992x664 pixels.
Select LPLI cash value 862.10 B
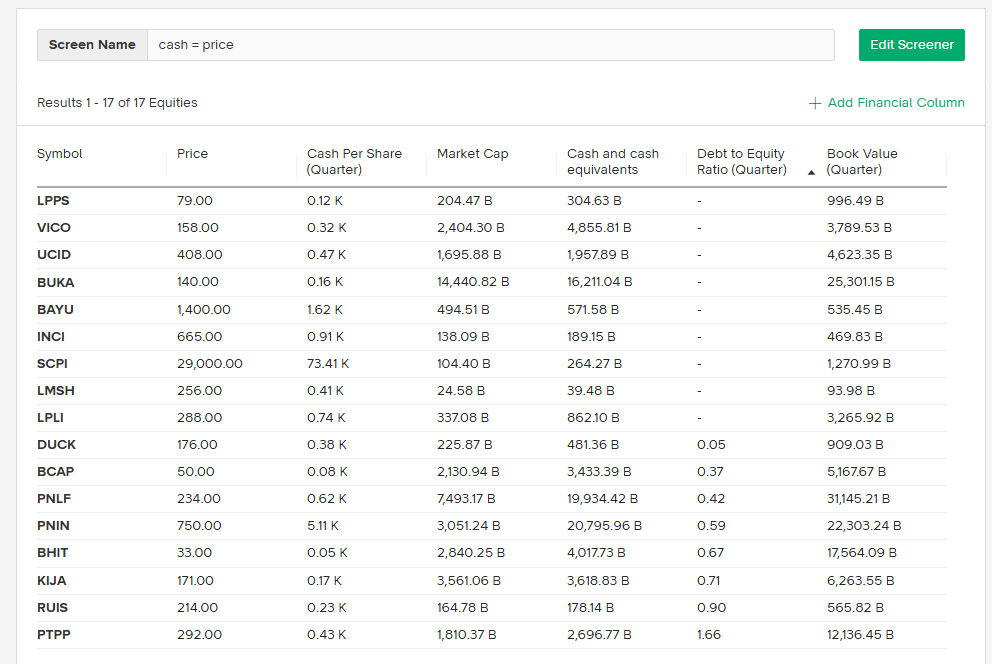click(593, 418)
